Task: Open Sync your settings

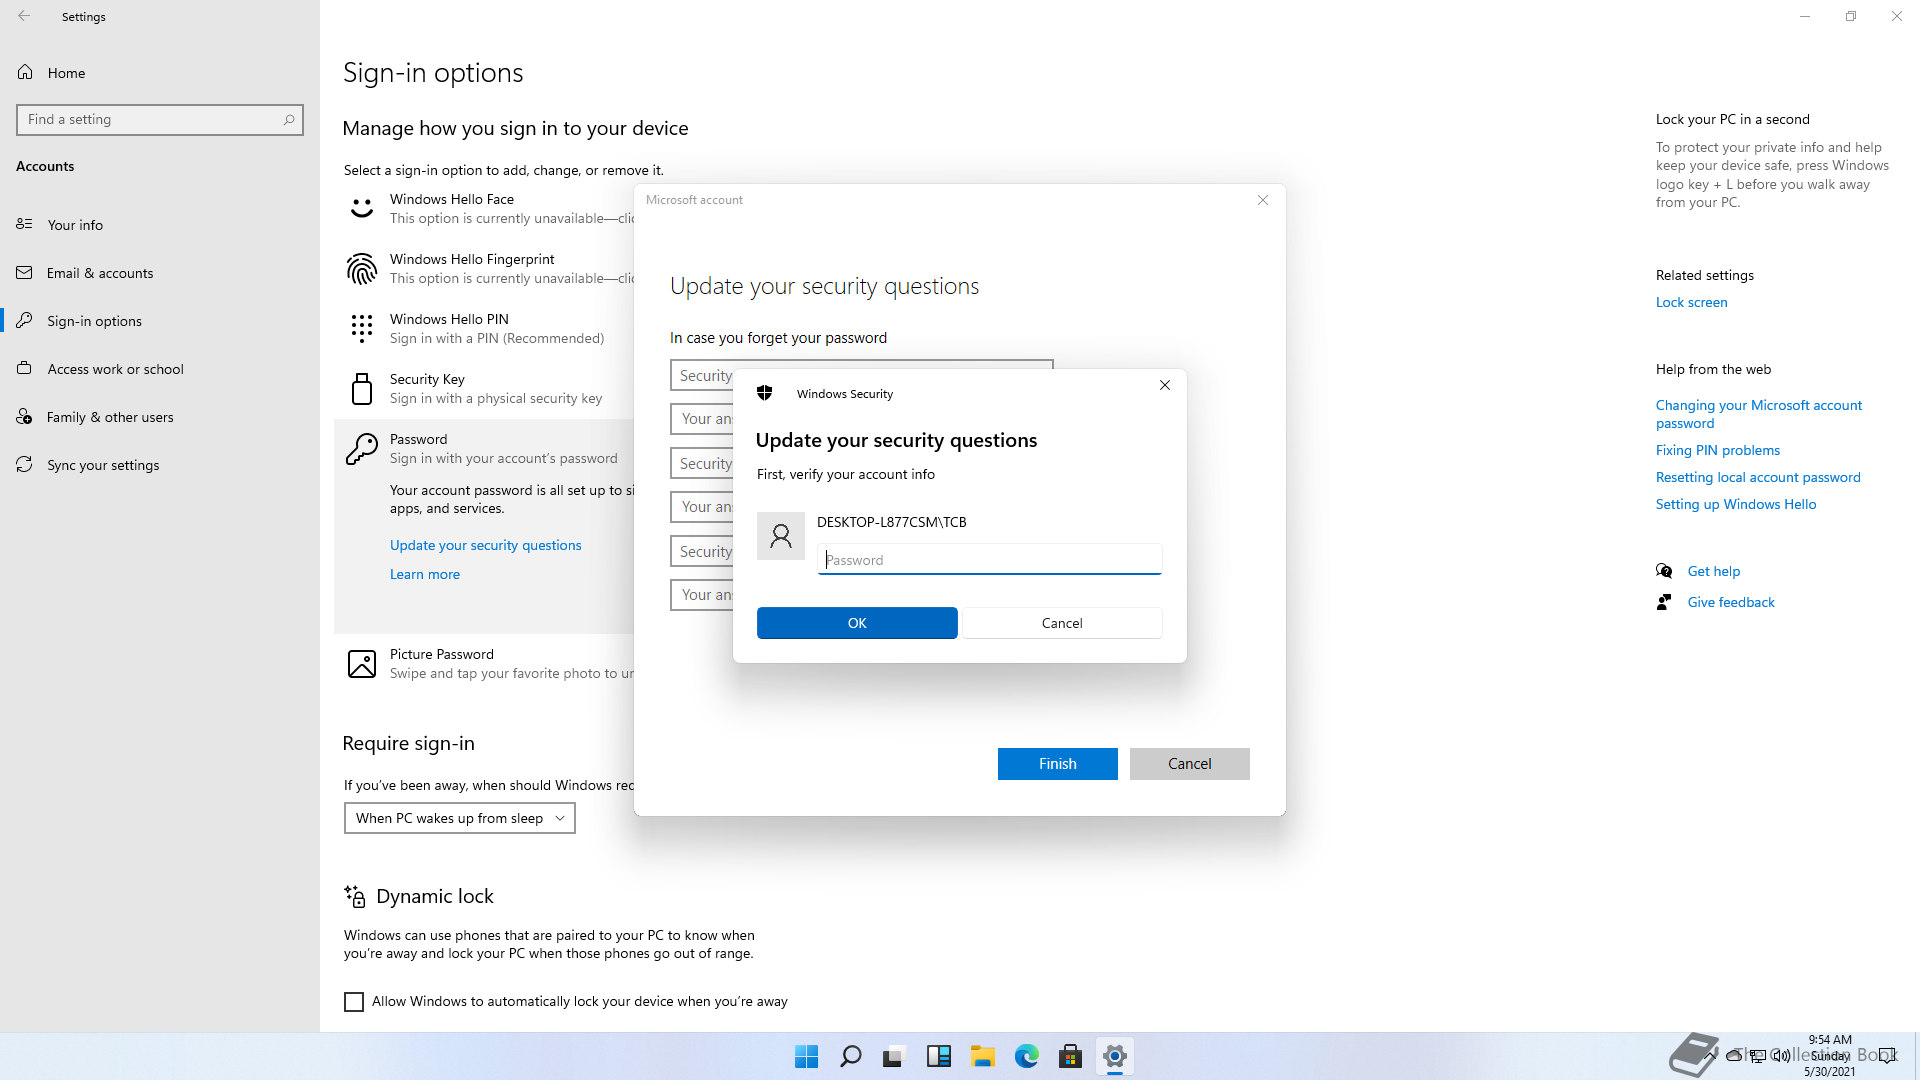Action: click(160, 465)
